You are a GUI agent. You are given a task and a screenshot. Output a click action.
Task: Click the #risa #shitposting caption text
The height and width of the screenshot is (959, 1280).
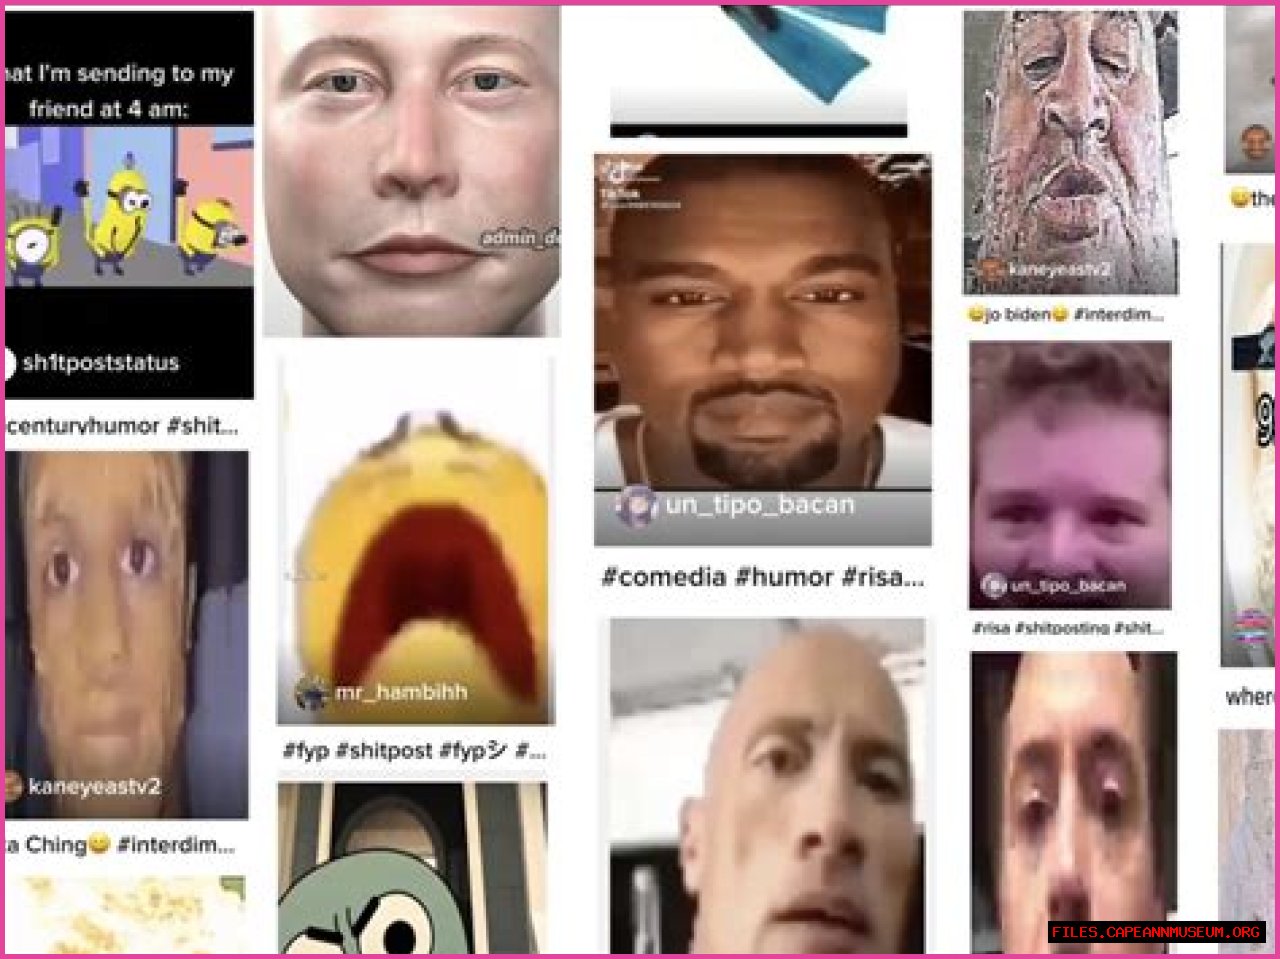pos(1067,628)
